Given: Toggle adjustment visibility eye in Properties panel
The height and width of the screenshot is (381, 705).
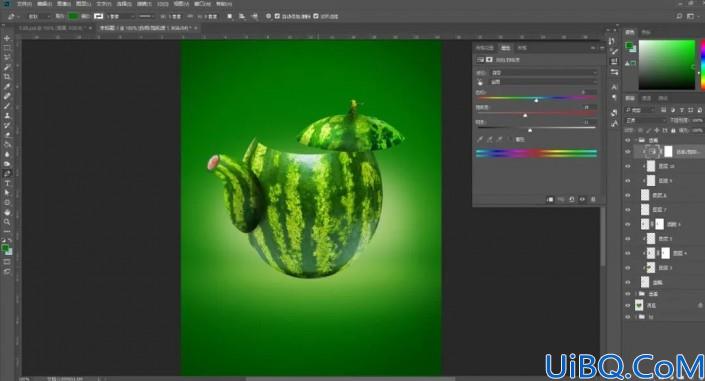Looking at the screenshot, I should (x=582, y=199).
